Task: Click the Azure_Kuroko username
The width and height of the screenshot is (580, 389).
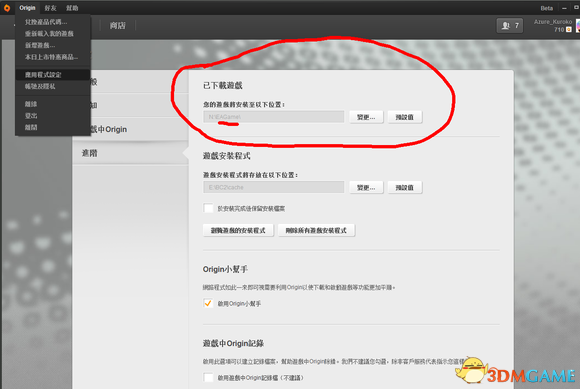Action: (x=553, y=22)
